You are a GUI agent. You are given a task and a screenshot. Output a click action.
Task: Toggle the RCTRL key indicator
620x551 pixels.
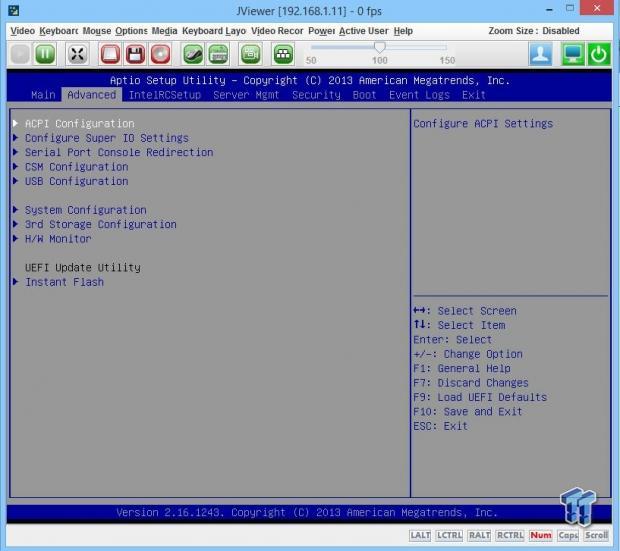pyautogui.click(x=510, y=535)
